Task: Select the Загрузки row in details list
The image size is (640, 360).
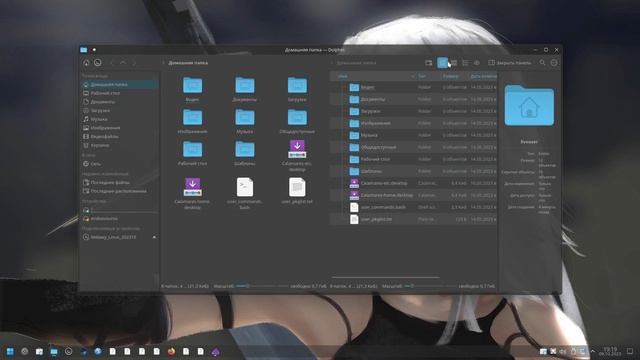Action: [x=413, y=111]
